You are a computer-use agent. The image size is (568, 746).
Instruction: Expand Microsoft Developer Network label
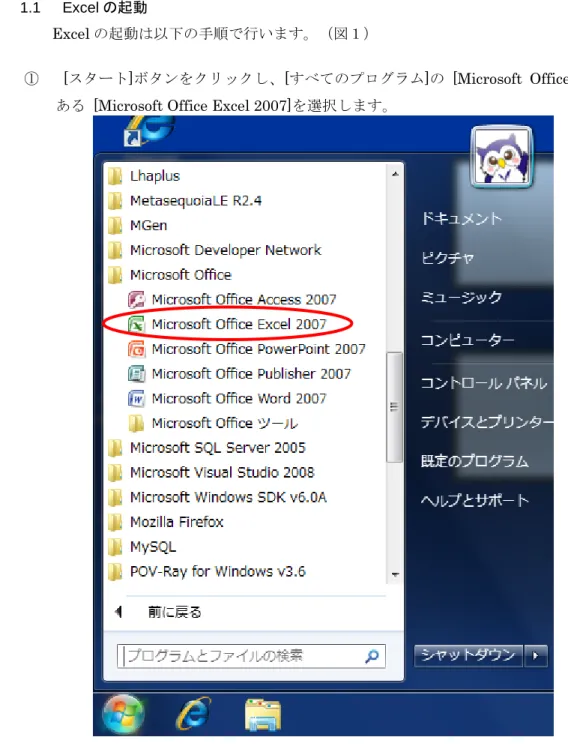pyautogui.click(x=226, y=250)
